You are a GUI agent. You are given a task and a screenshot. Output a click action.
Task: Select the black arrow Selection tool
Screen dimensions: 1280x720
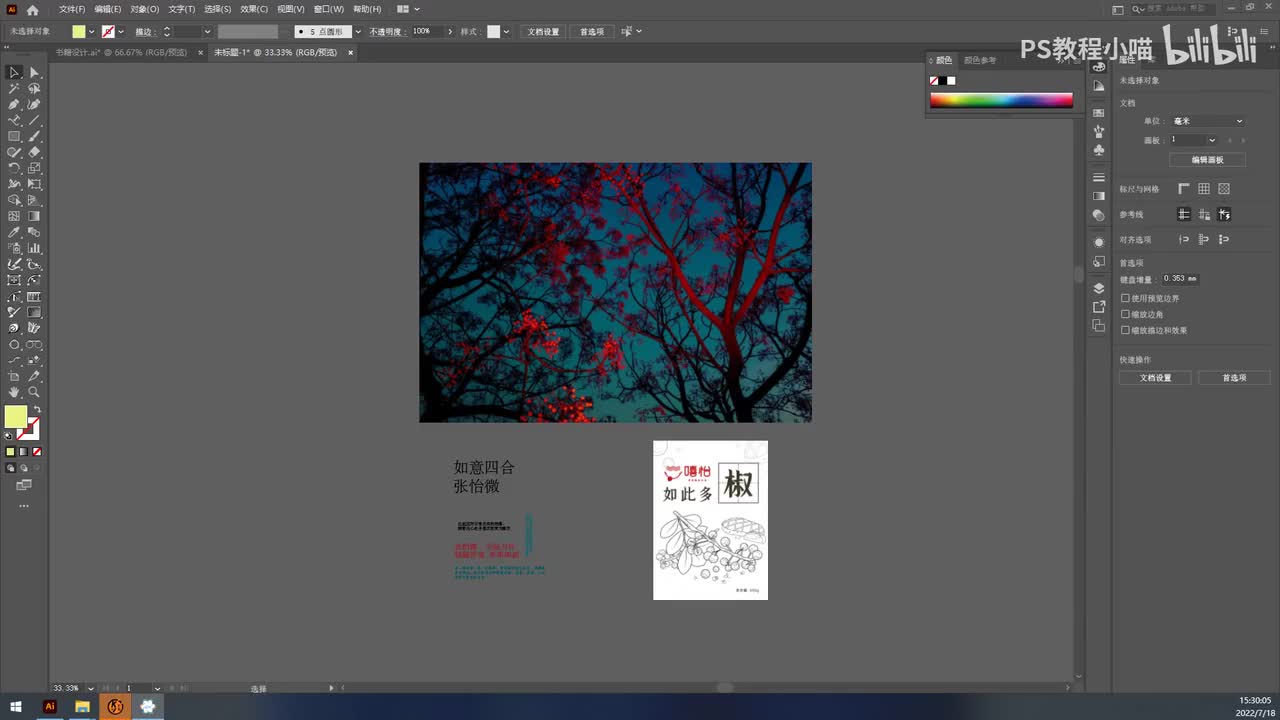[x=14, y=72]
